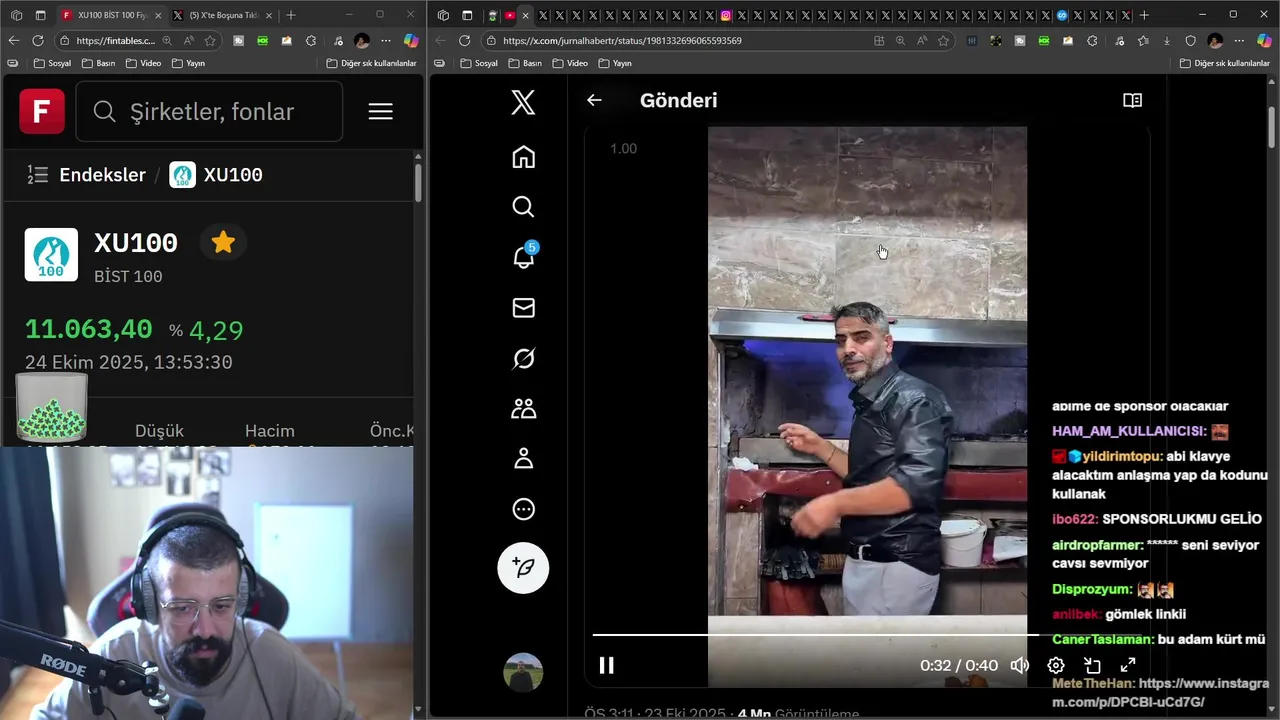Reload page in right browser window
The width and height of the screenshot is (1280, 720).
coord(465,41)
